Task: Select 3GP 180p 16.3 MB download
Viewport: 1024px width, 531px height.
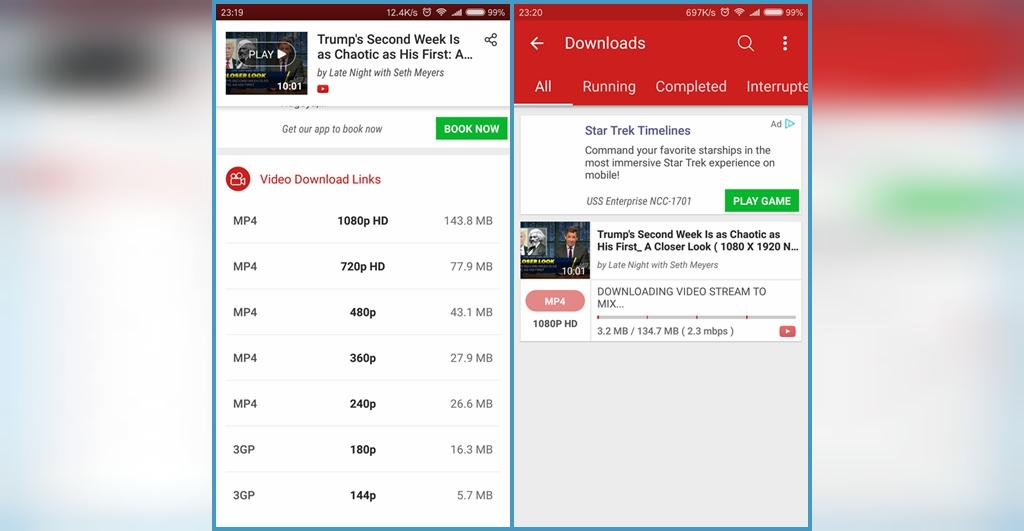Action: [362, 449]
